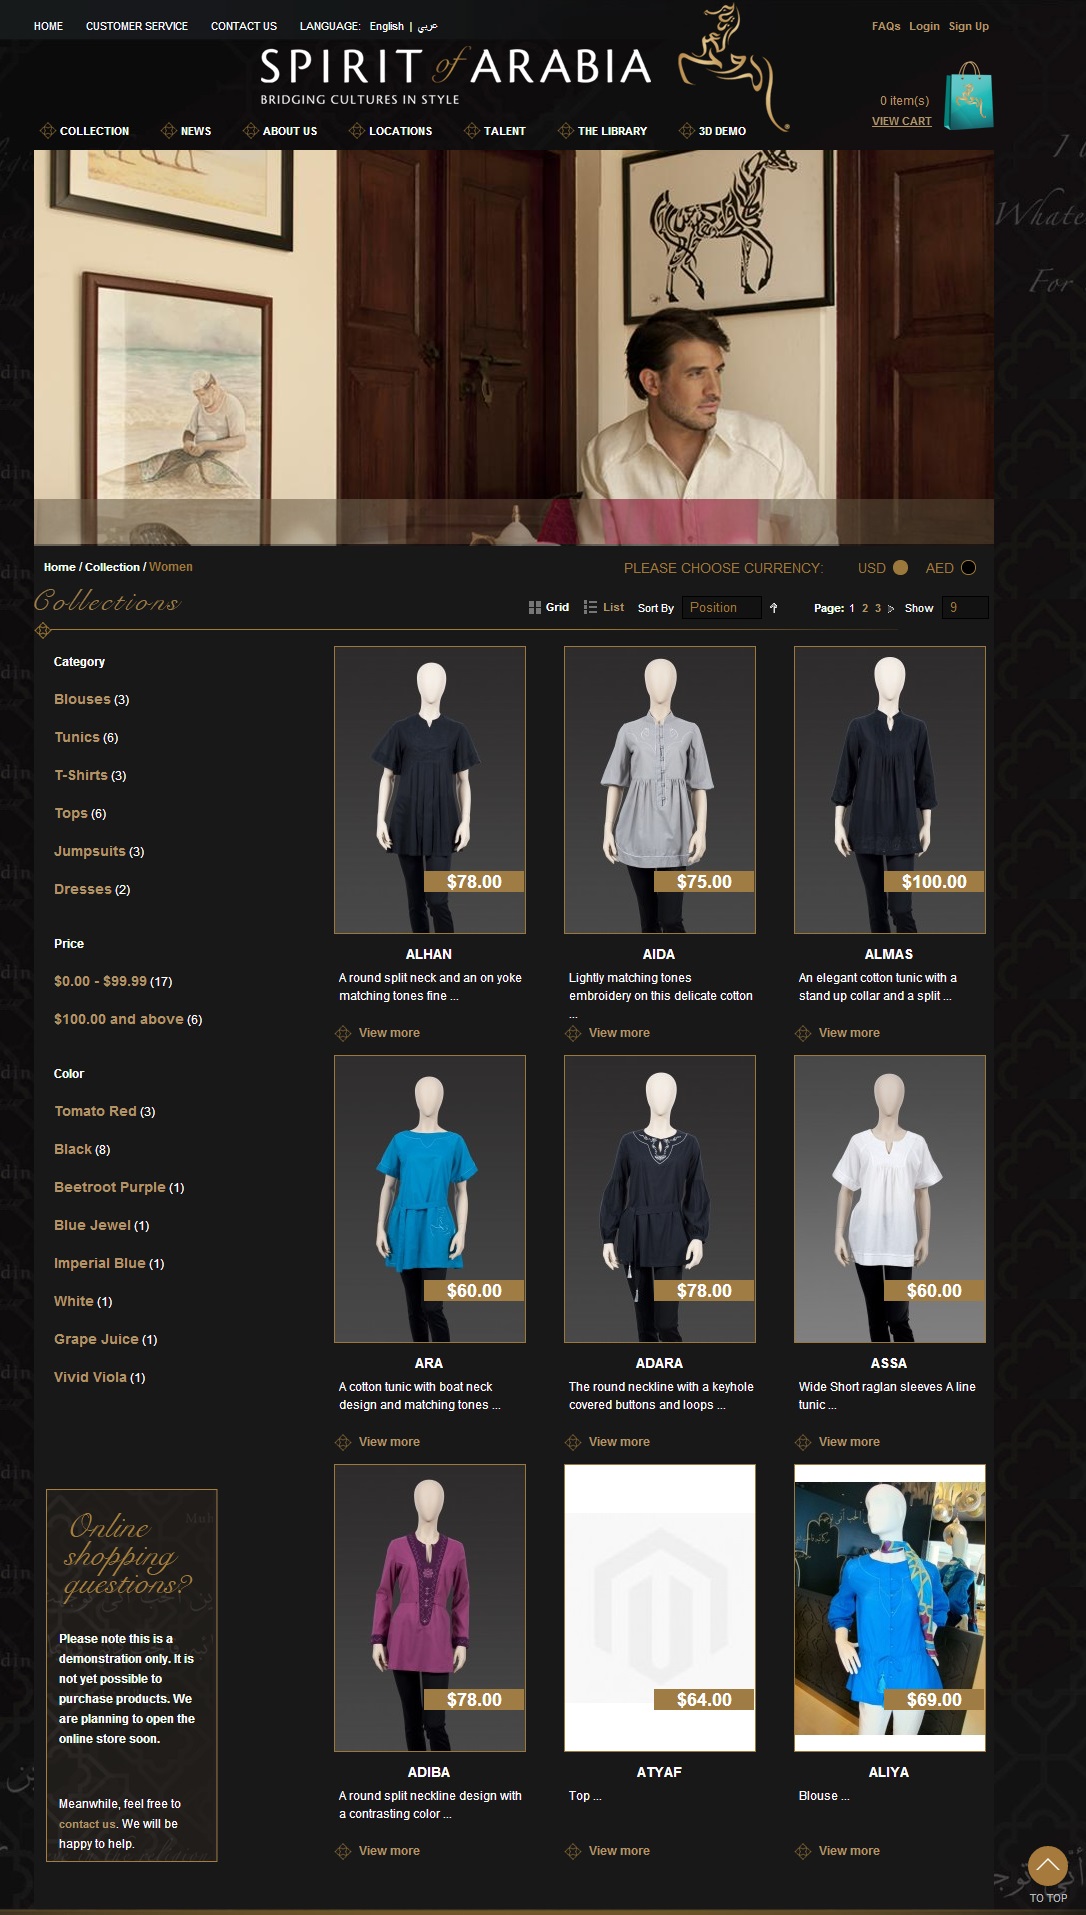This screenshot has height=1915, width=1086.
Task: Select AED currency radio button
Action: tap(968, 568)
